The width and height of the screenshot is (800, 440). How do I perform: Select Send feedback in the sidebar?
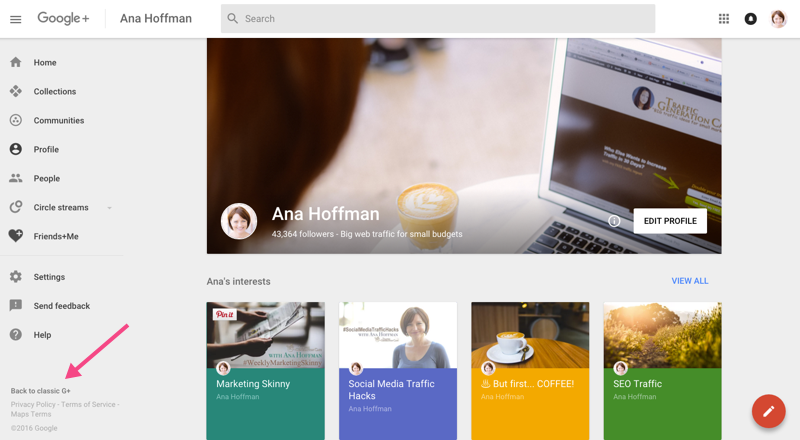(x=62, y=306)
